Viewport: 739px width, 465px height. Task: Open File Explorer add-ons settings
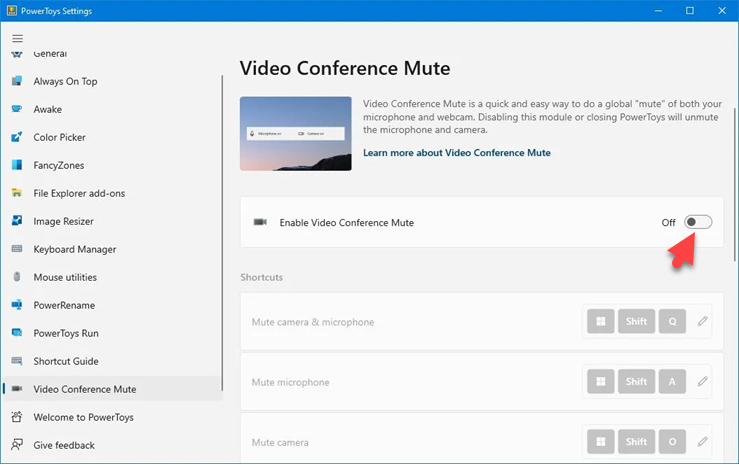coord(79,193)
